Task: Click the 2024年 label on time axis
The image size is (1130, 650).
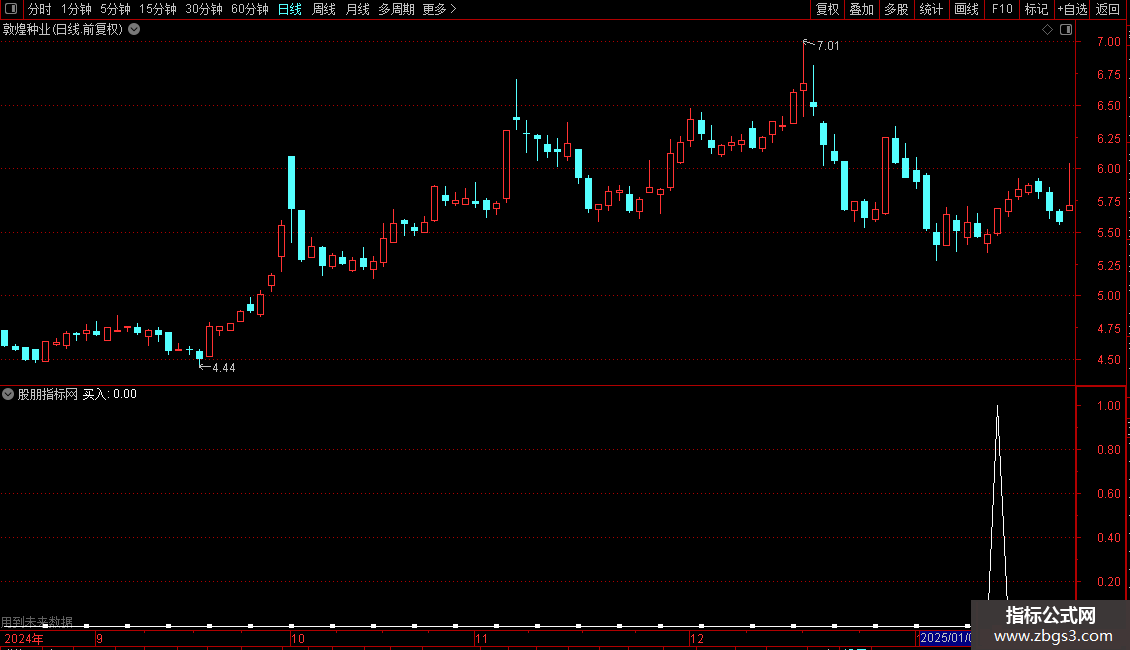Action: click(24, 638)
